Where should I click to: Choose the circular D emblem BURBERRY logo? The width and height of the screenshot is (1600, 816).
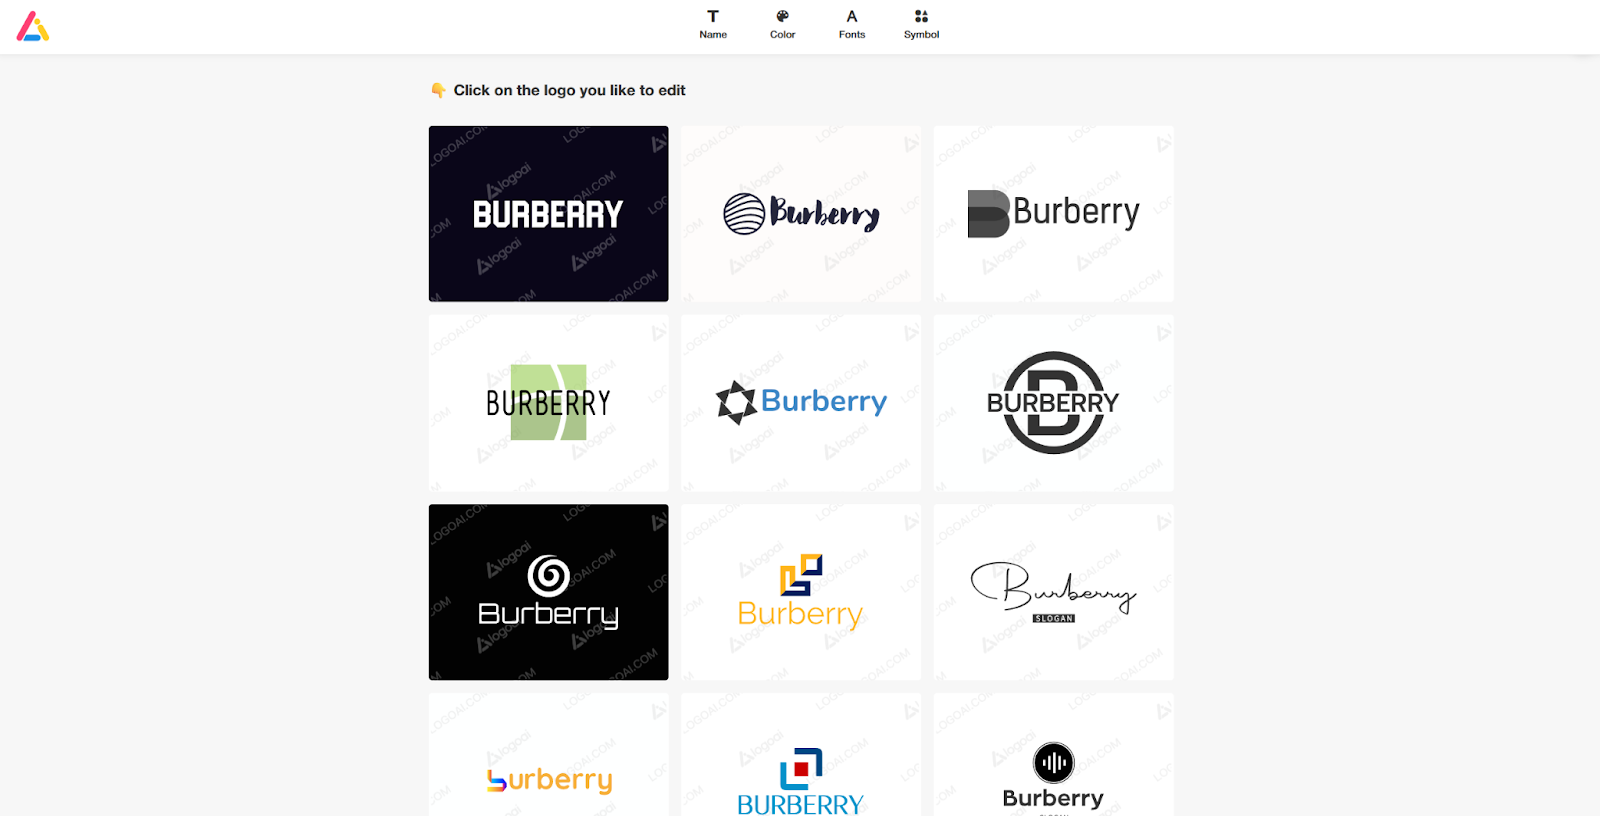tap(1054, 403)
